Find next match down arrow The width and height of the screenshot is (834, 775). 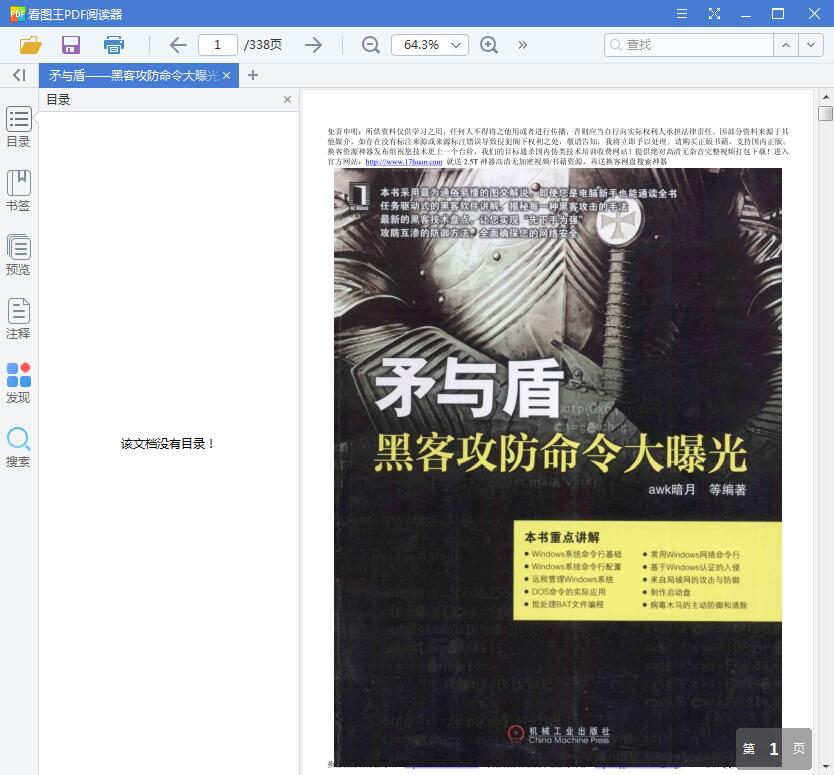(811, 45)
